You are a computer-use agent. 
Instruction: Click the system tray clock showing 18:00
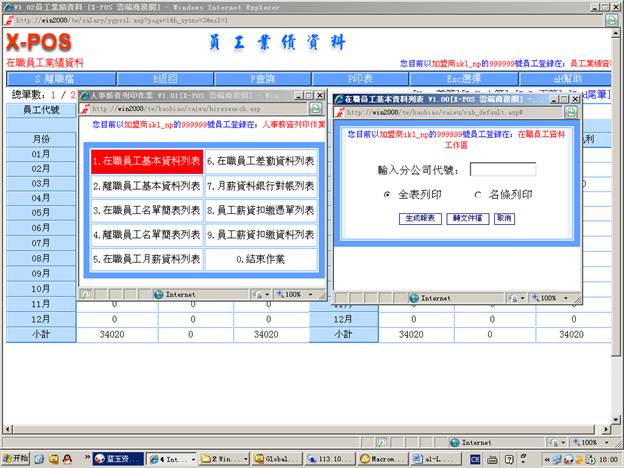pyautogui.click(x=607, y=458)
